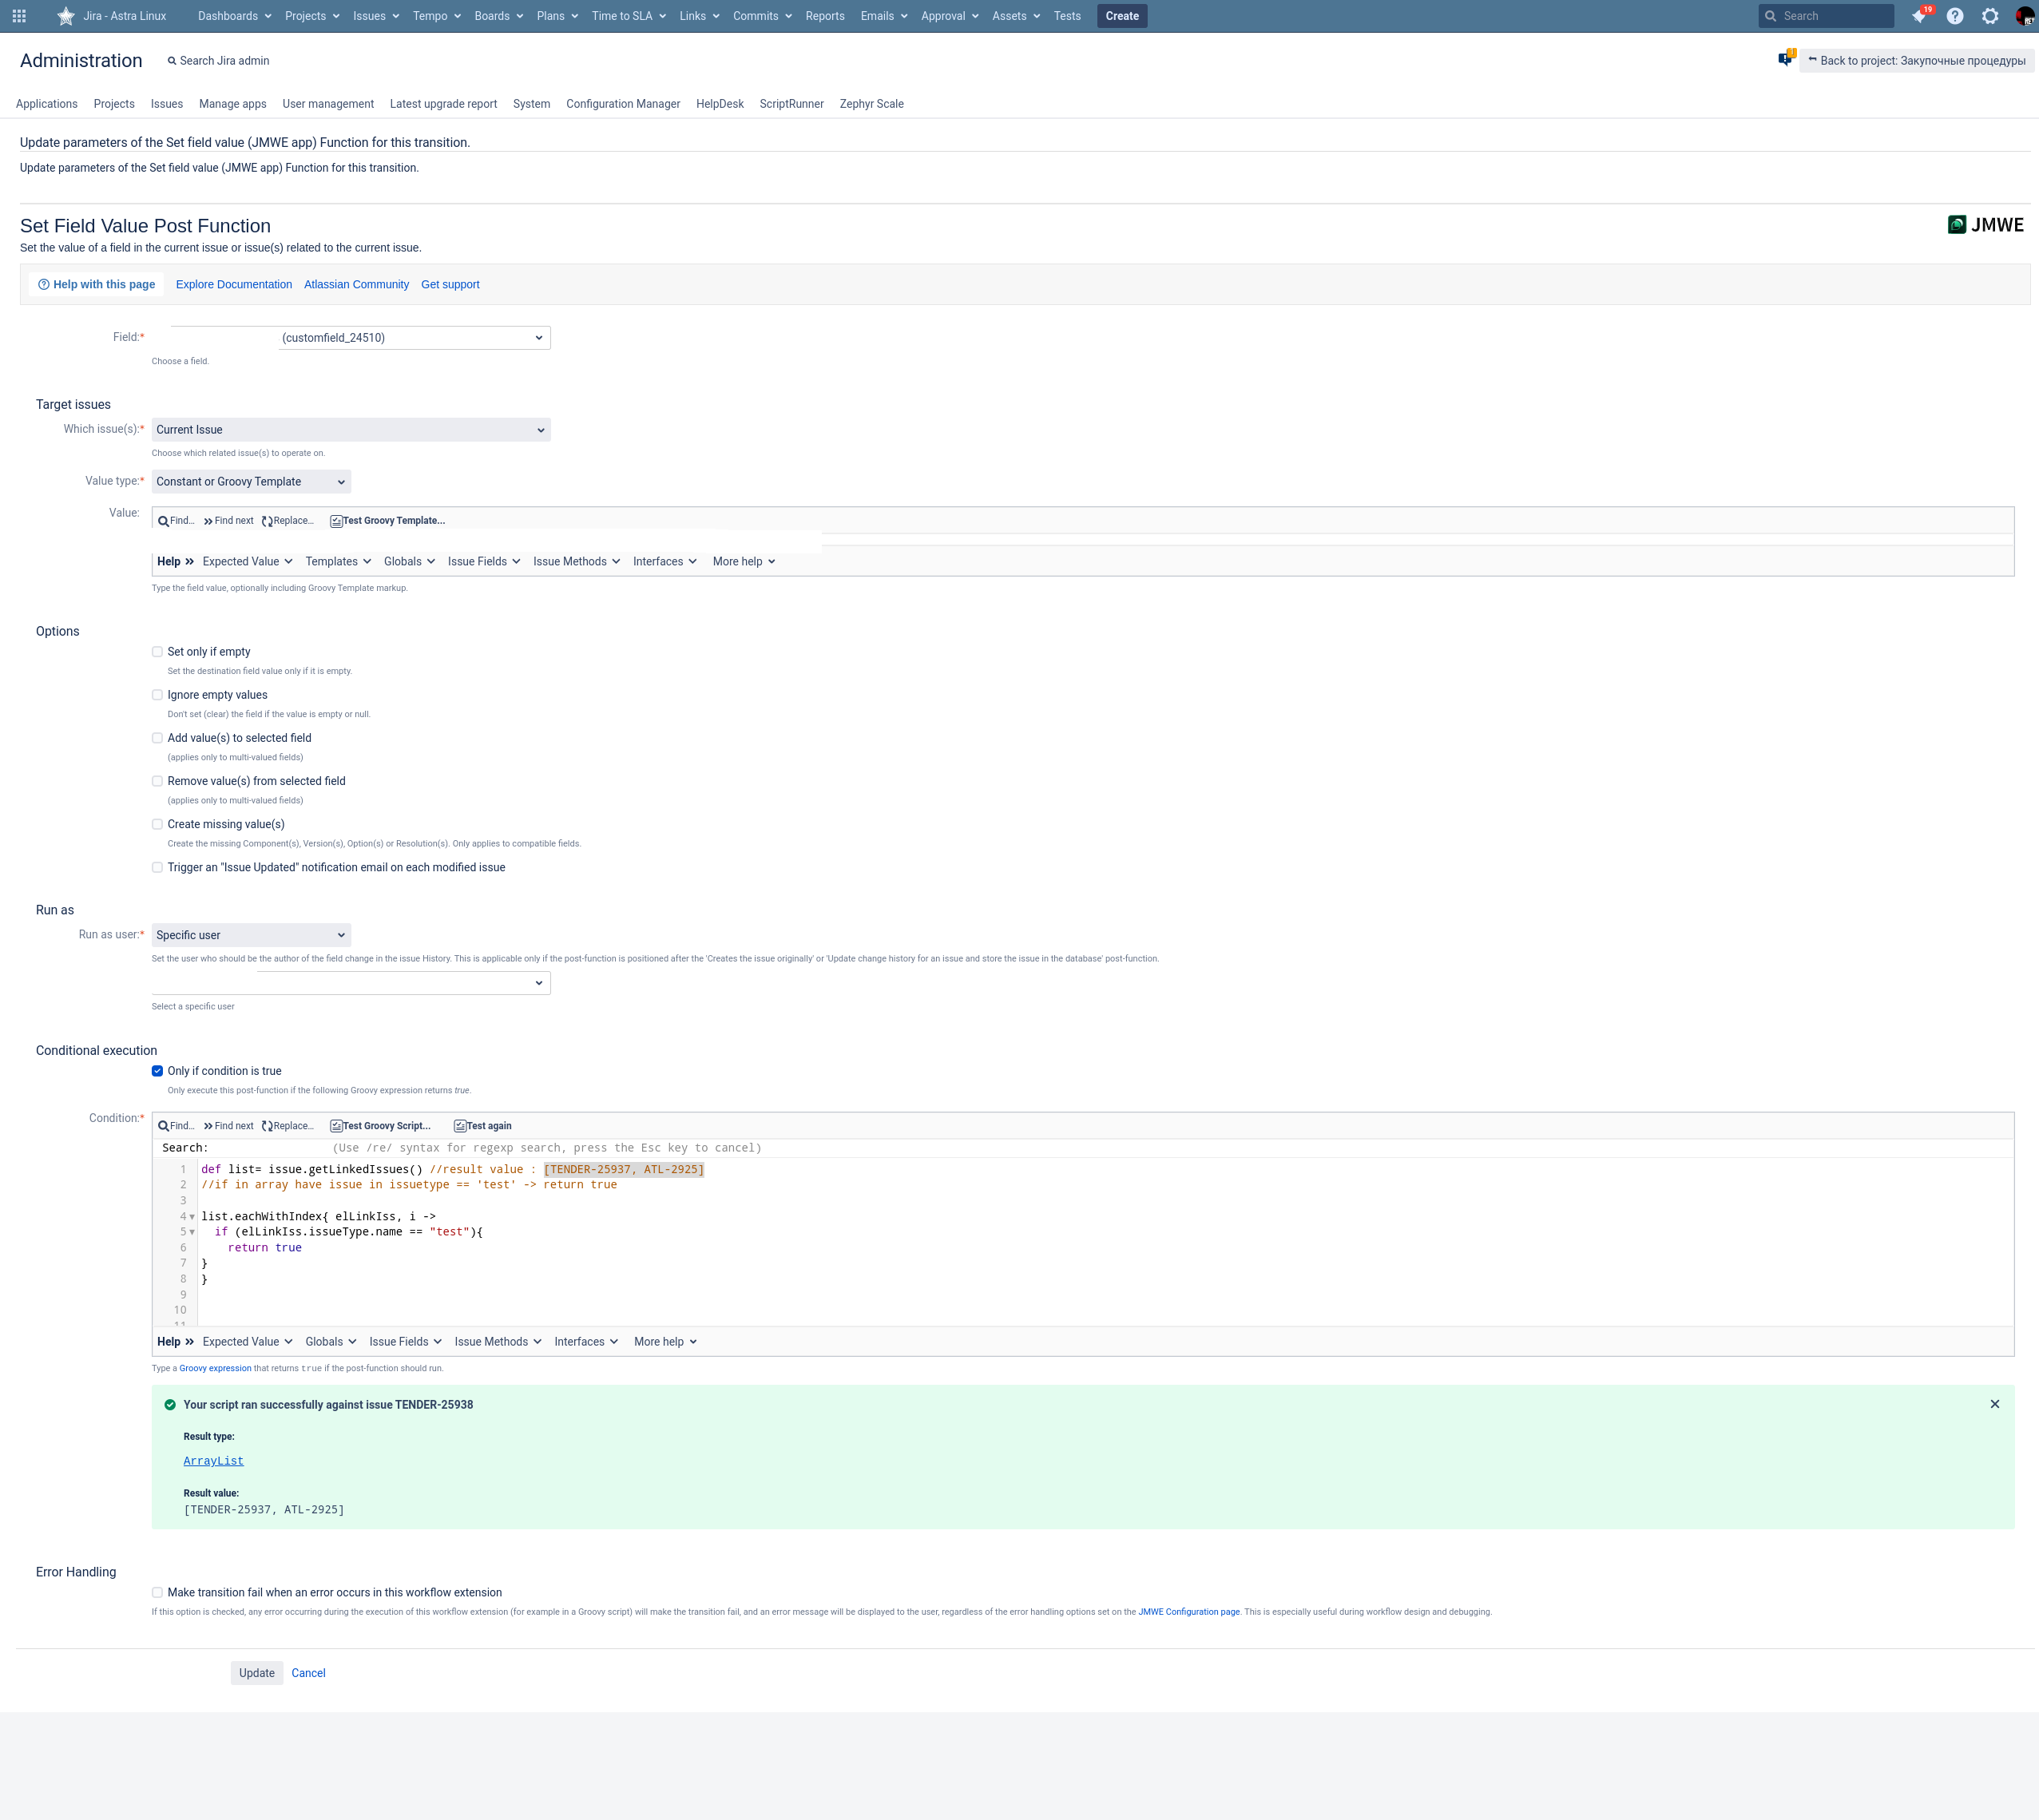Open the ScriptRunner admin tab
The image size is (2039, 1820).
[791, 104]
